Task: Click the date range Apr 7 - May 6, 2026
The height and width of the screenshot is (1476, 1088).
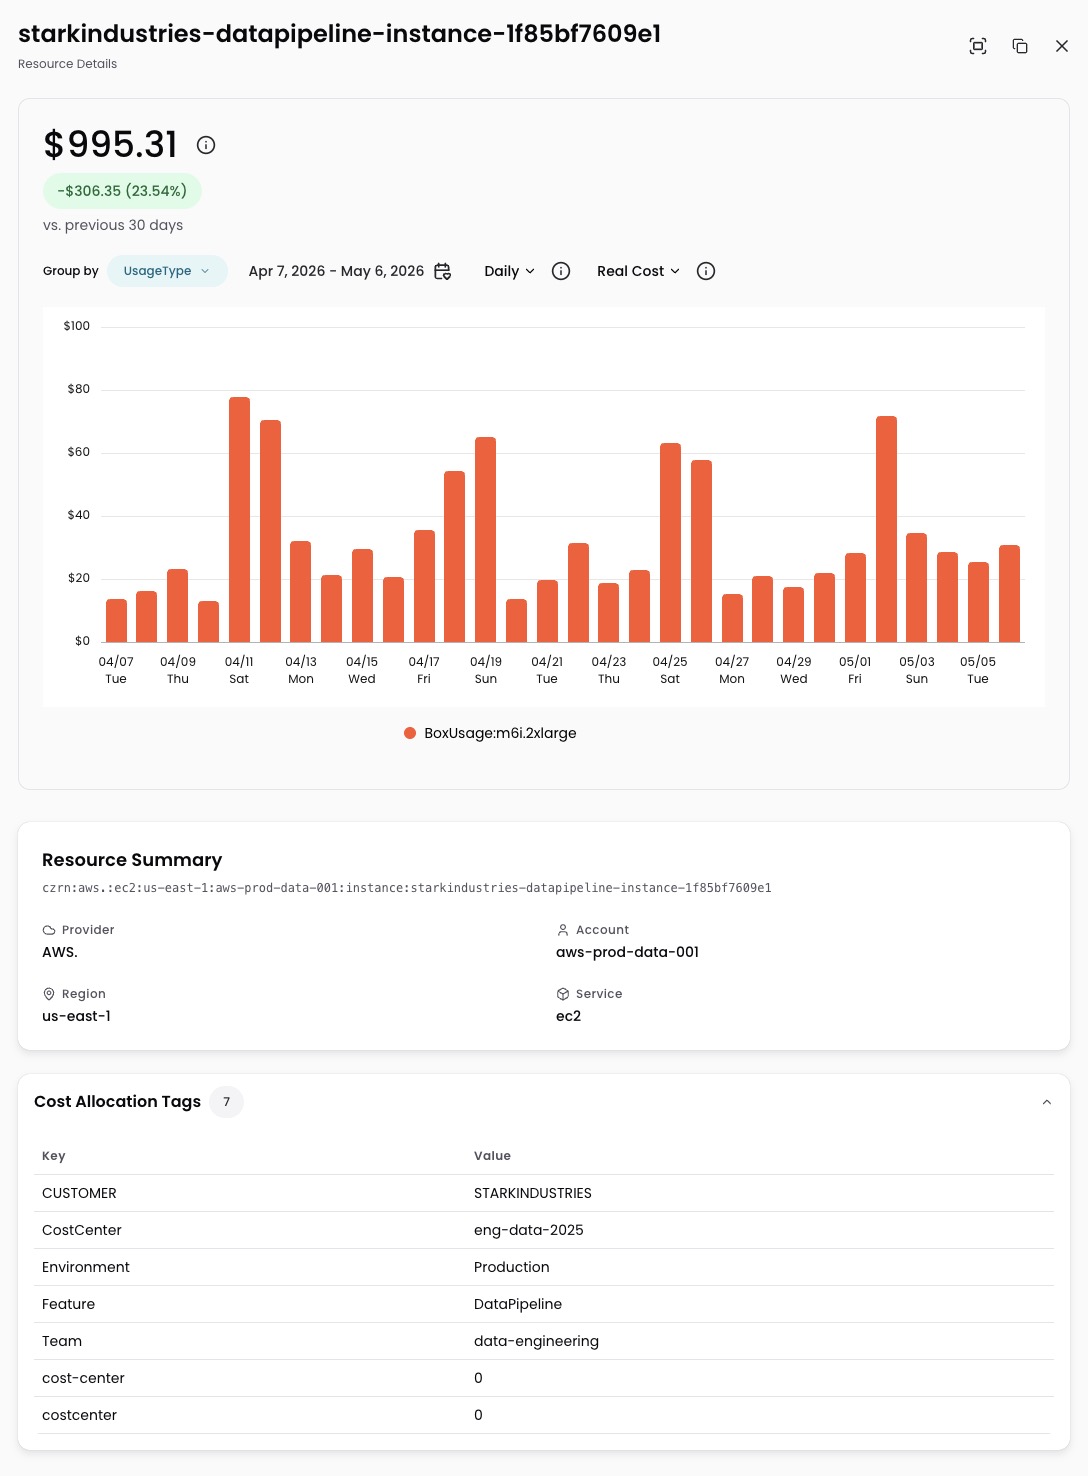Action: pyautogui.click(x=336, y=271)
